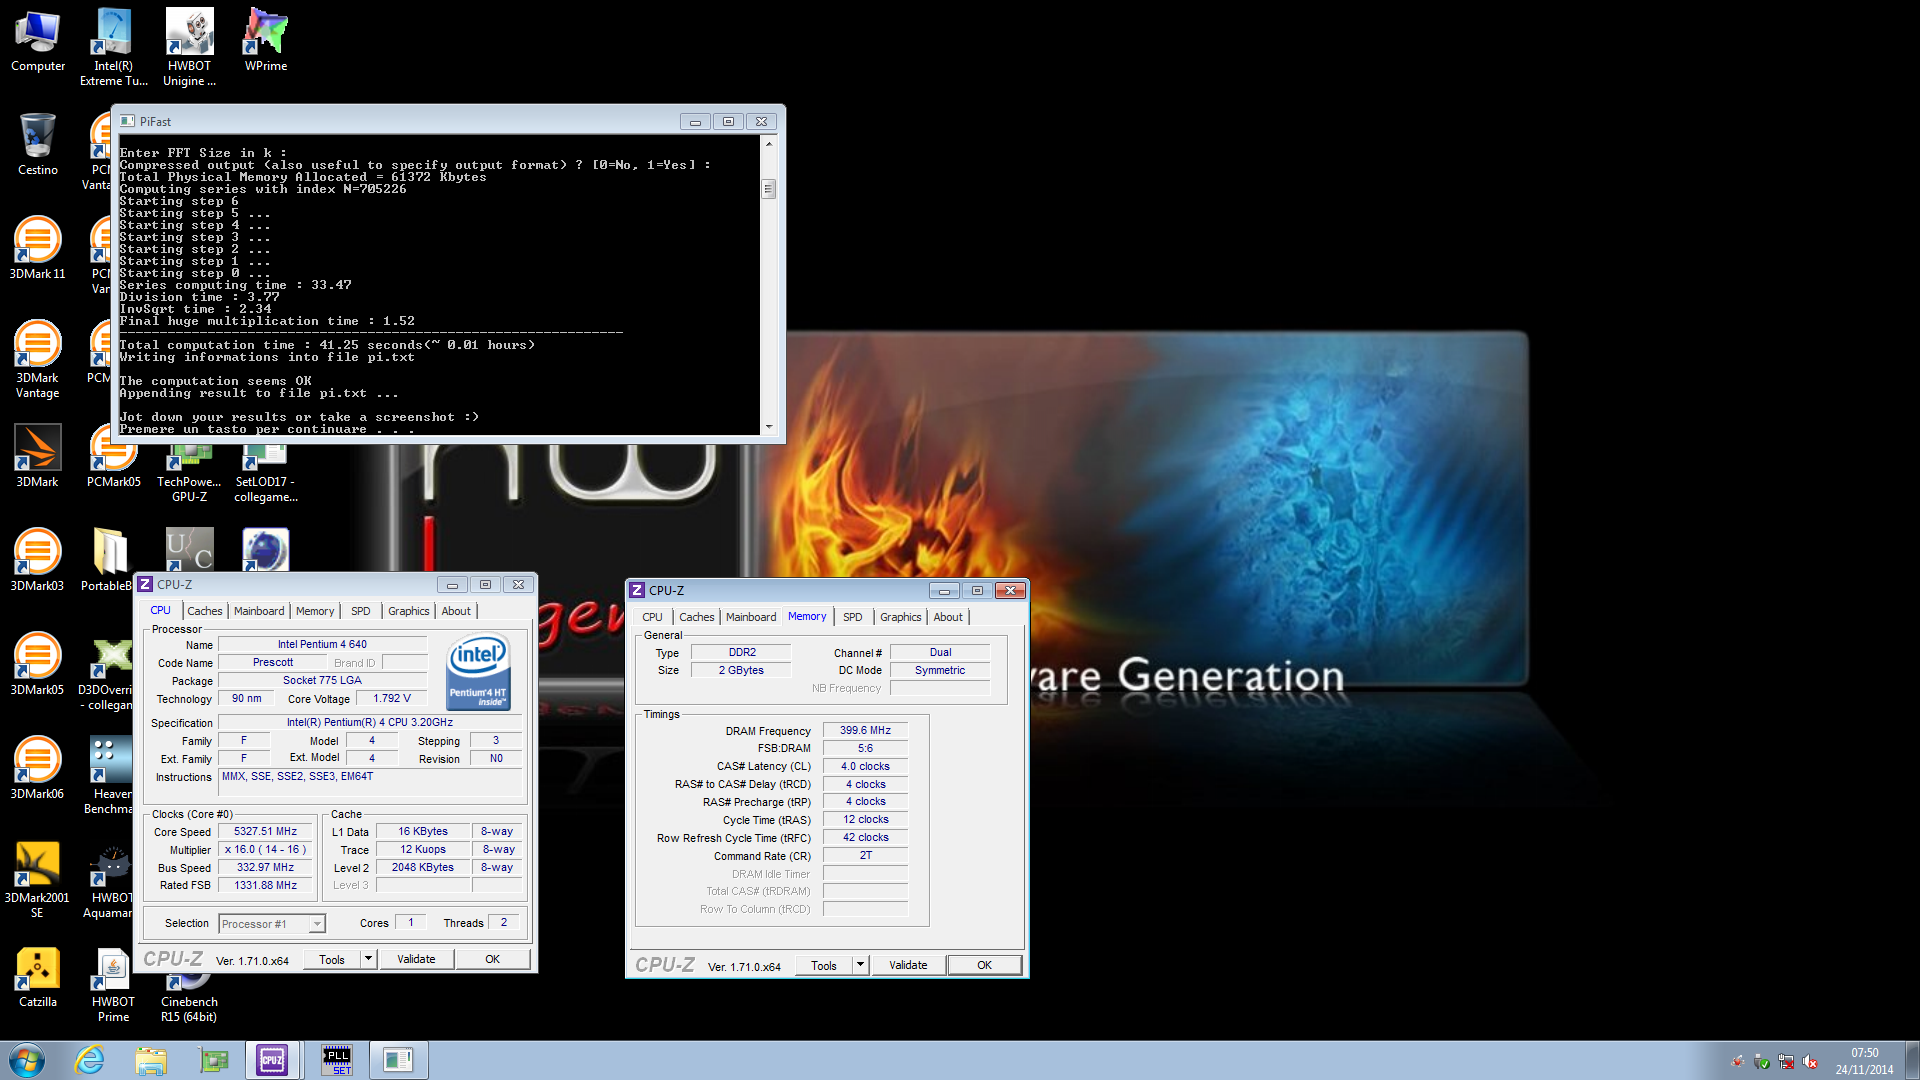1920x1080 pixels.
Task: Open HWBOT Aquamark shortcut icon
Action: pos(110,880)
